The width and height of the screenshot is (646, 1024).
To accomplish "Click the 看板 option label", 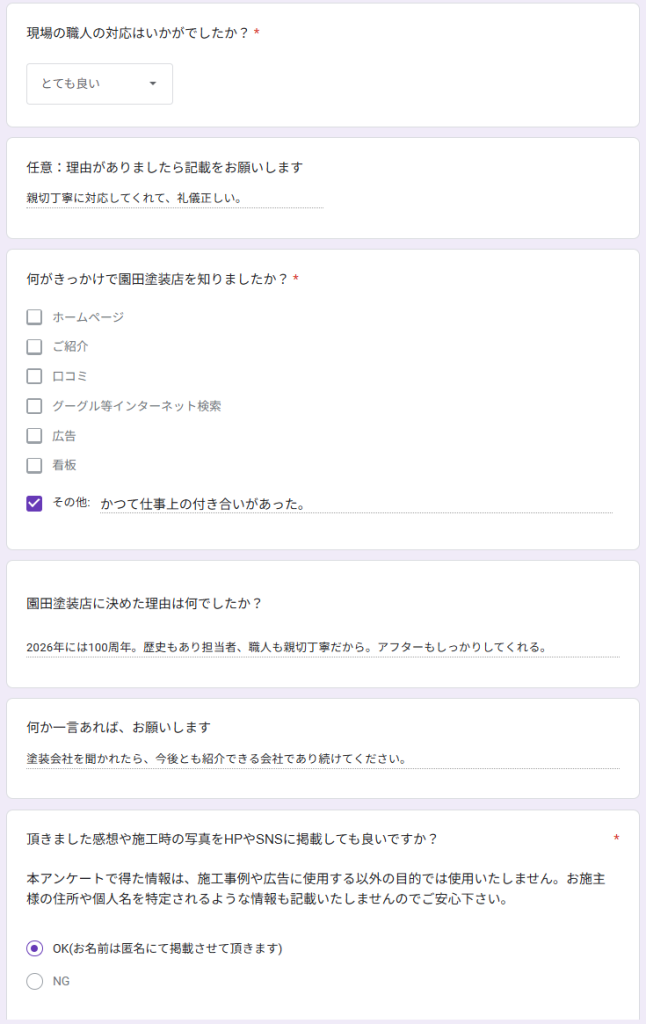I will pos(64,465).
